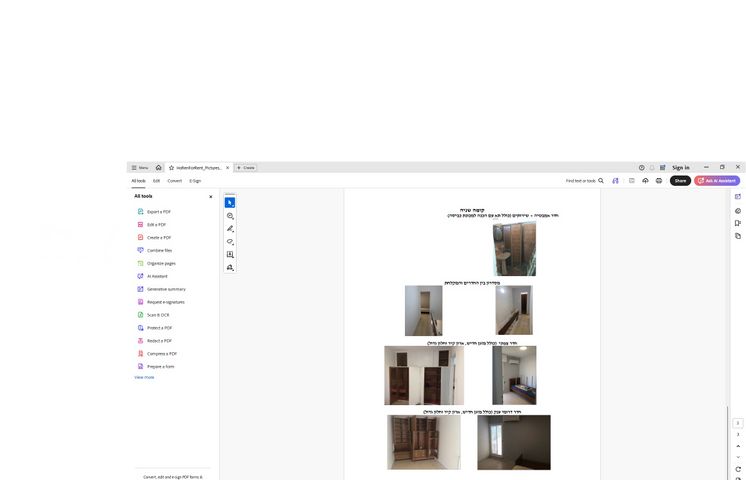Open the print icon in toolbar

(659, 181)
